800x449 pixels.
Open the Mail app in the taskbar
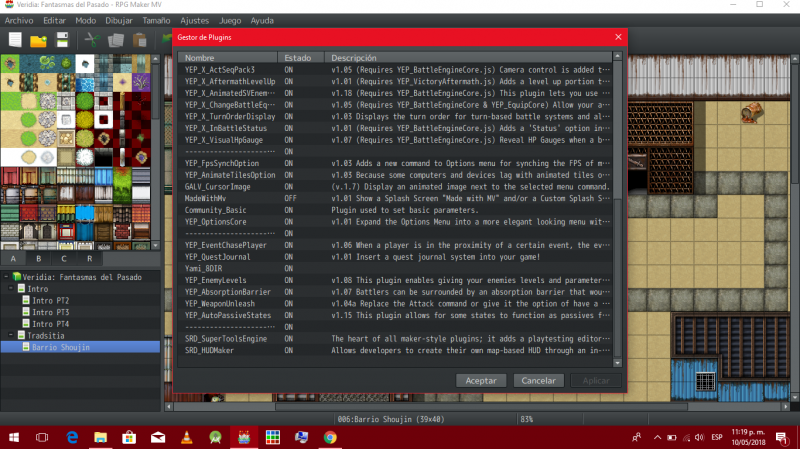pyautogui.click(x=158, y=437)
